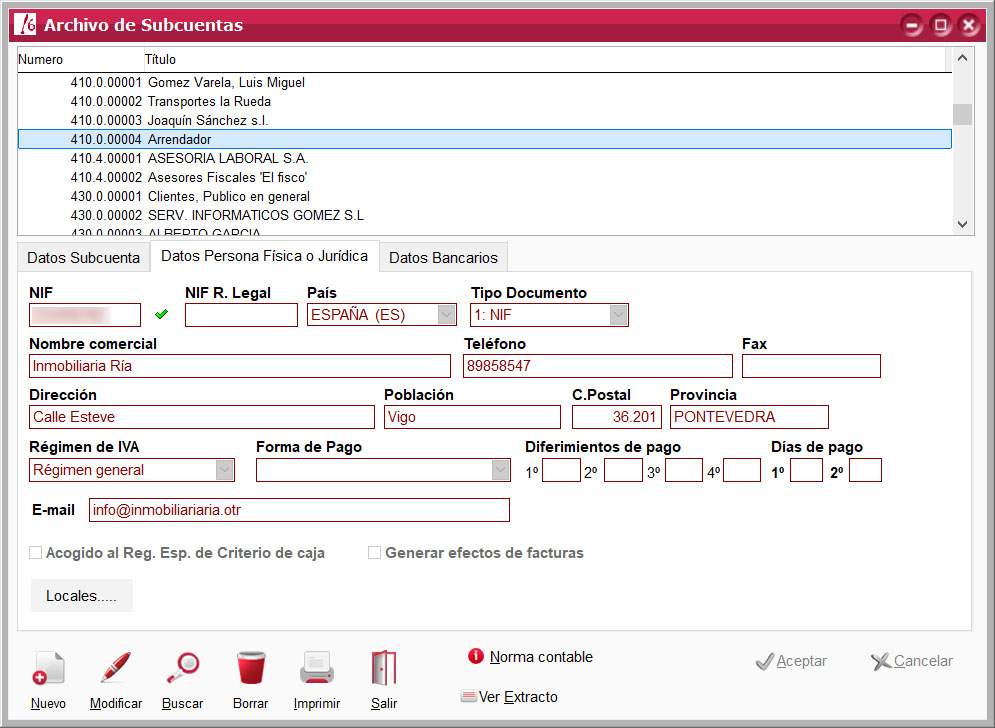995x728 pixels.
Task: Click the Modificar label under pen
Action: pos(116,703)
